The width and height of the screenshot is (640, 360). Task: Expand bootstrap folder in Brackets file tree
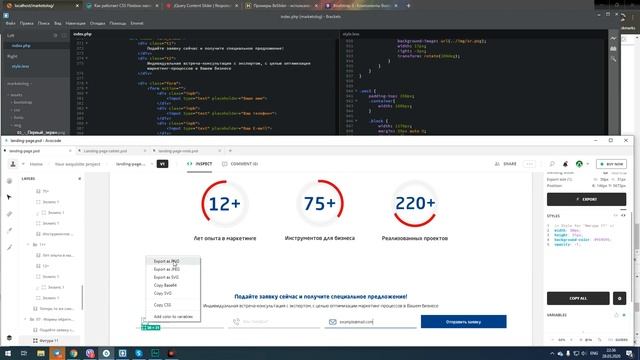pyautogui.click(x=22, y=102)
